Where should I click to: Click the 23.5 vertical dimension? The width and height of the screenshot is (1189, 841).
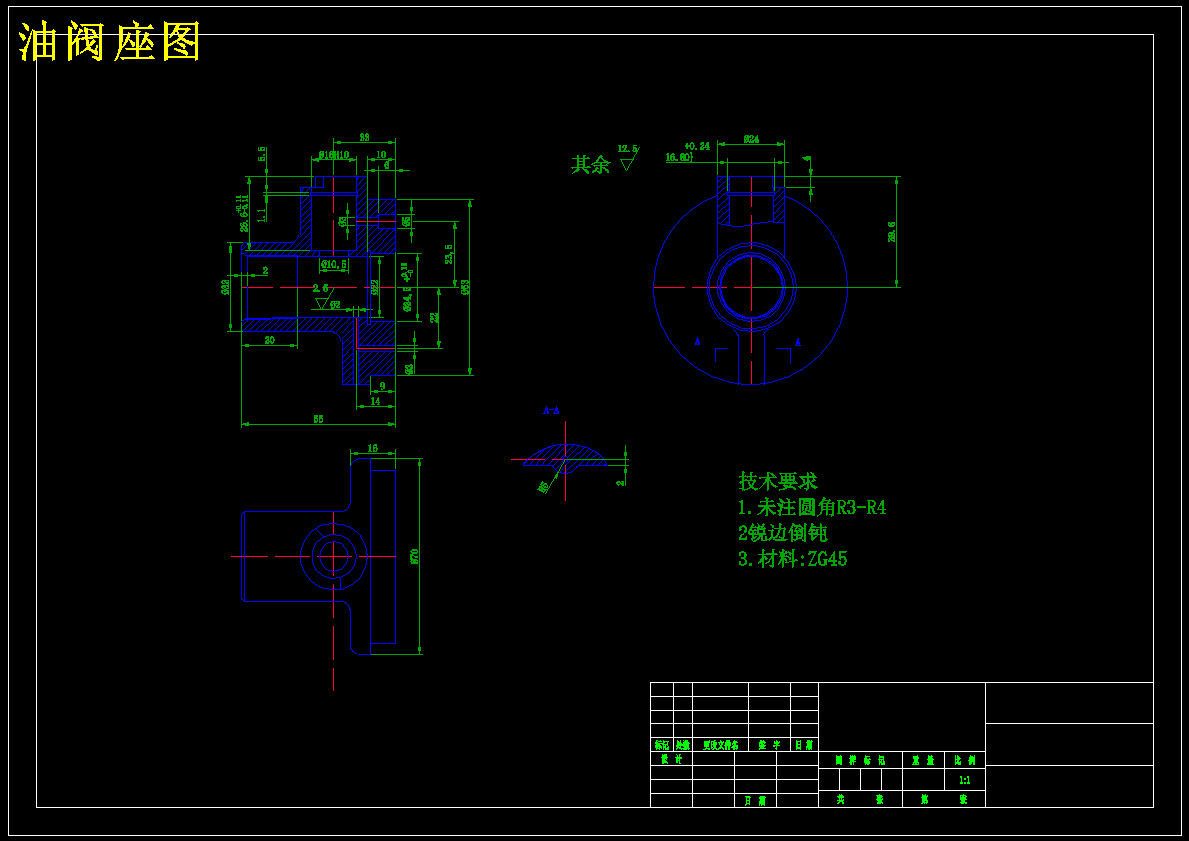click(449, 253)
